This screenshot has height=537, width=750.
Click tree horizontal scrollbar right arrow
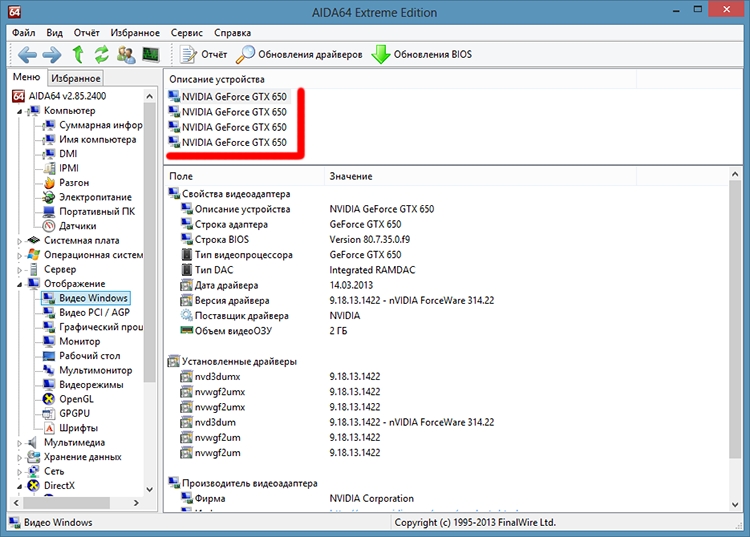tap(136, 503)
